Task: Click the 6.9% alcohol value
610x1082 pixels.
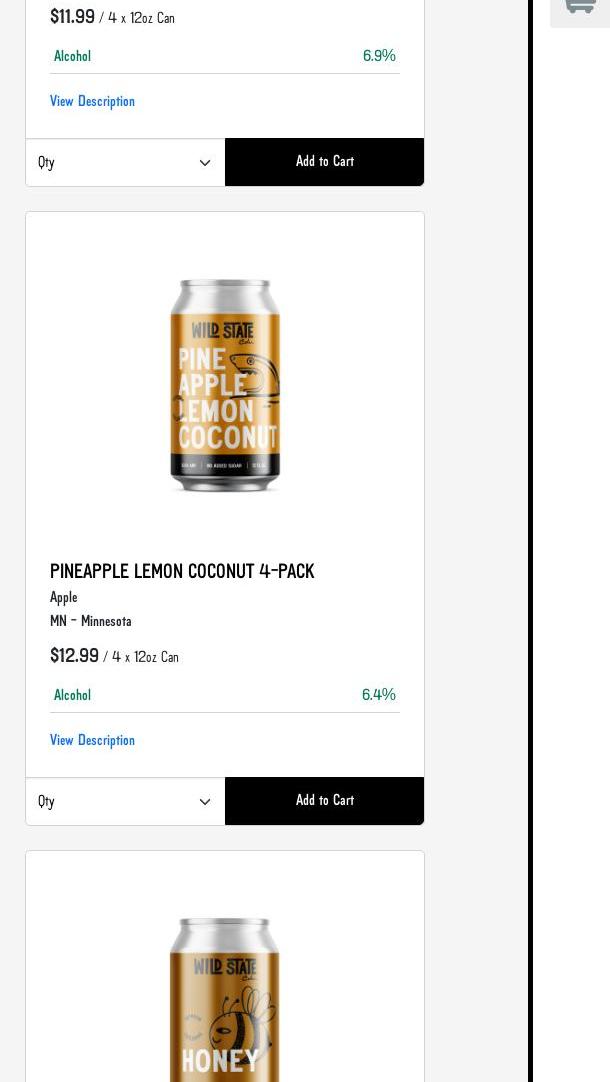Action: 379,56
